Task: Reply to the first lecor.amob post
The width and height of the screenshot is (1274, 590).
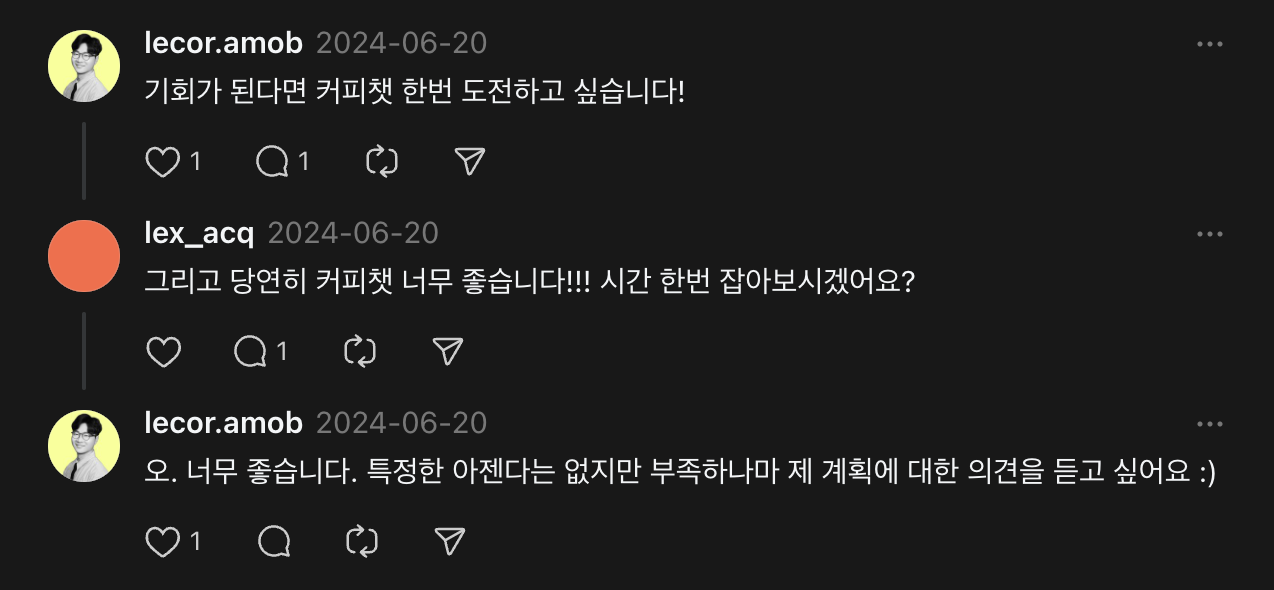Action: point(272,162)
